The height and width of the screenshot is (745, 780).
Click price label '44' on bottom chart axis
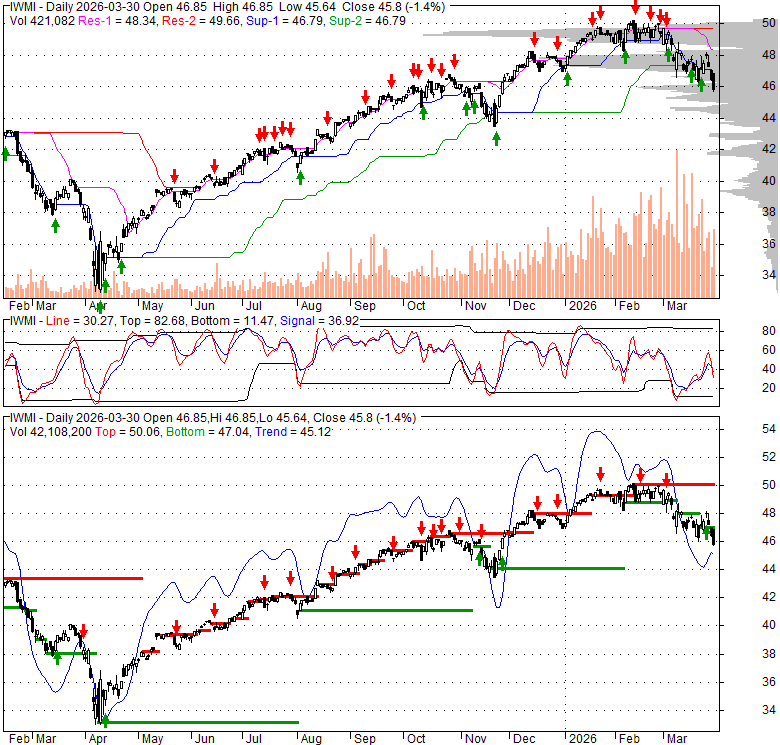click(769, 569)
